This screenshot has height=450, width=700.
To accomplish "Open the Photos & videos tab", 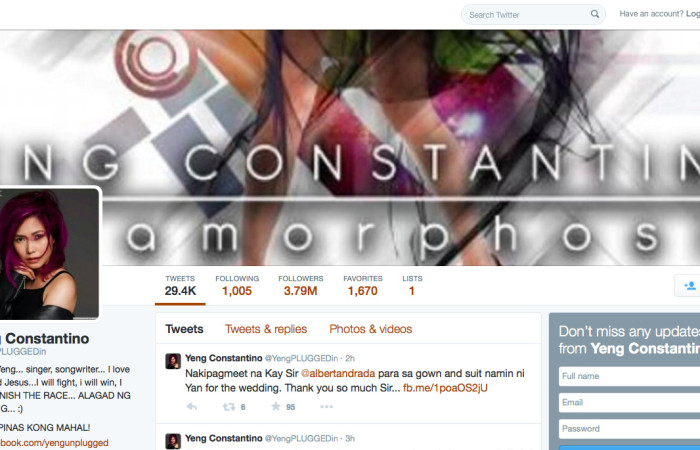I will coord(371,329).
